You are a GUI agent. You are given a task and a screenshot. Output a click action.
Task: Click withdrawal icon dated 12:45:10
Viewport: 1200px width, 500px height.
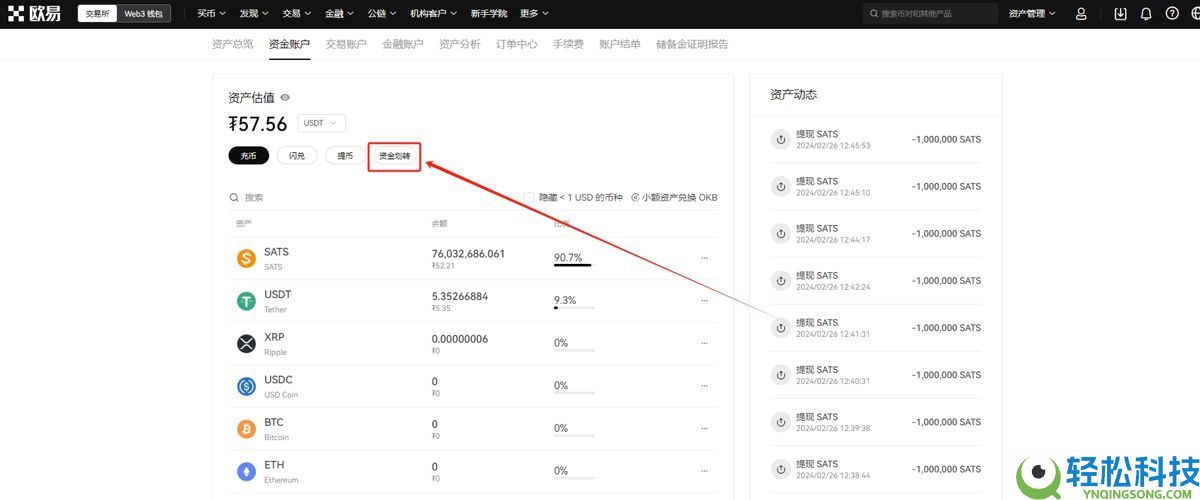781,186
